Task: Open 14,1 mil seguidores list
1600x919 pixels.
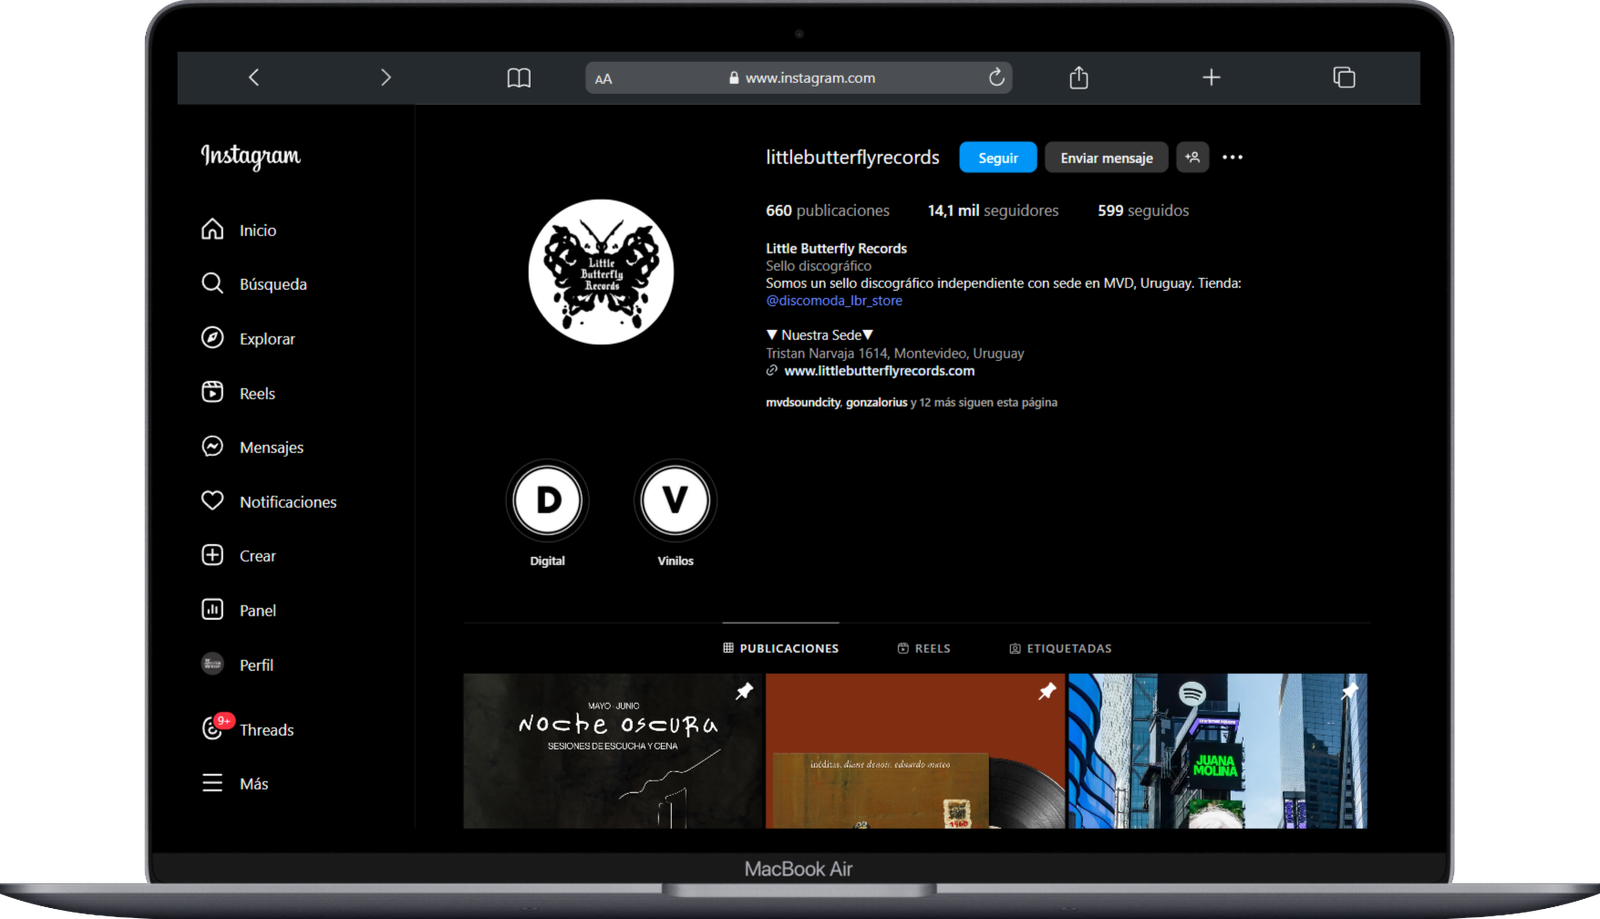Action: 993,210
